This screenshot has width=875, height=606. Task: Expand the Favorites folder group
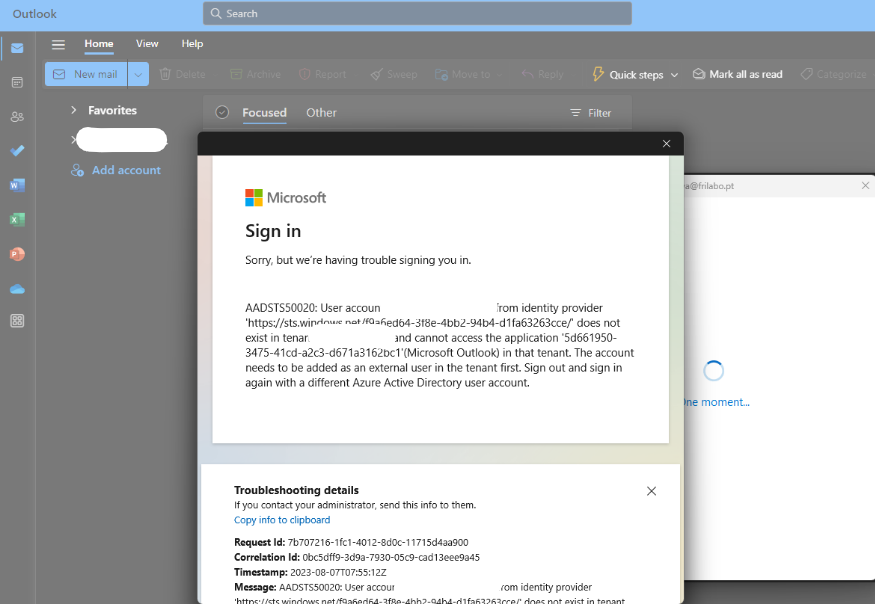click(x=74, y=110)
